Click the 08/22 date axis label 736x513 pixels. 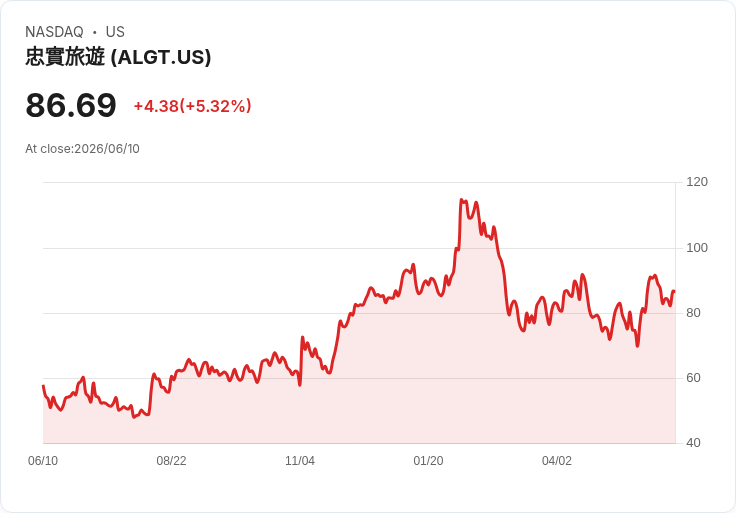[171, 461]
